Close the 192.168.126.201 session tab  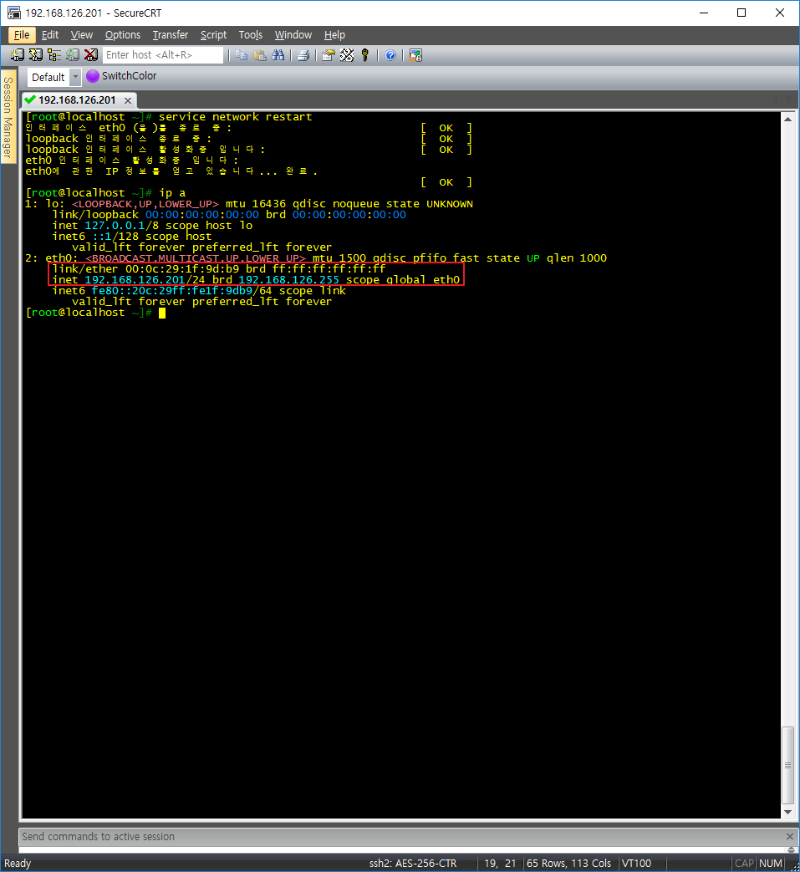(x=126, y=100)
